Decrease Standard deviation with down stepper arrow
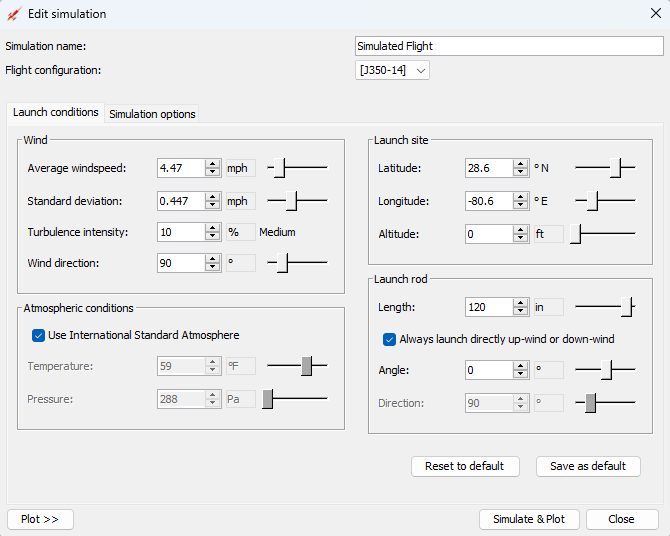670x536 pixels. (x=212, y=205)
